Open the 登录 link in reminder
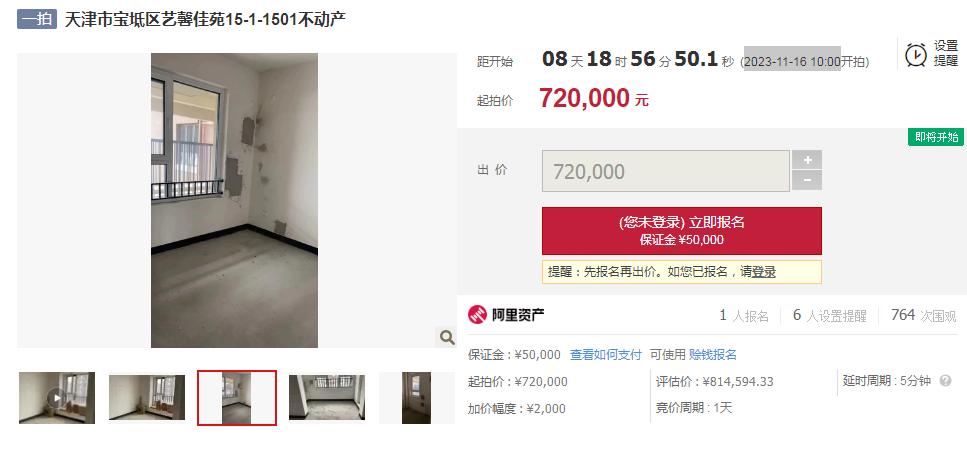 pos(763,272)
